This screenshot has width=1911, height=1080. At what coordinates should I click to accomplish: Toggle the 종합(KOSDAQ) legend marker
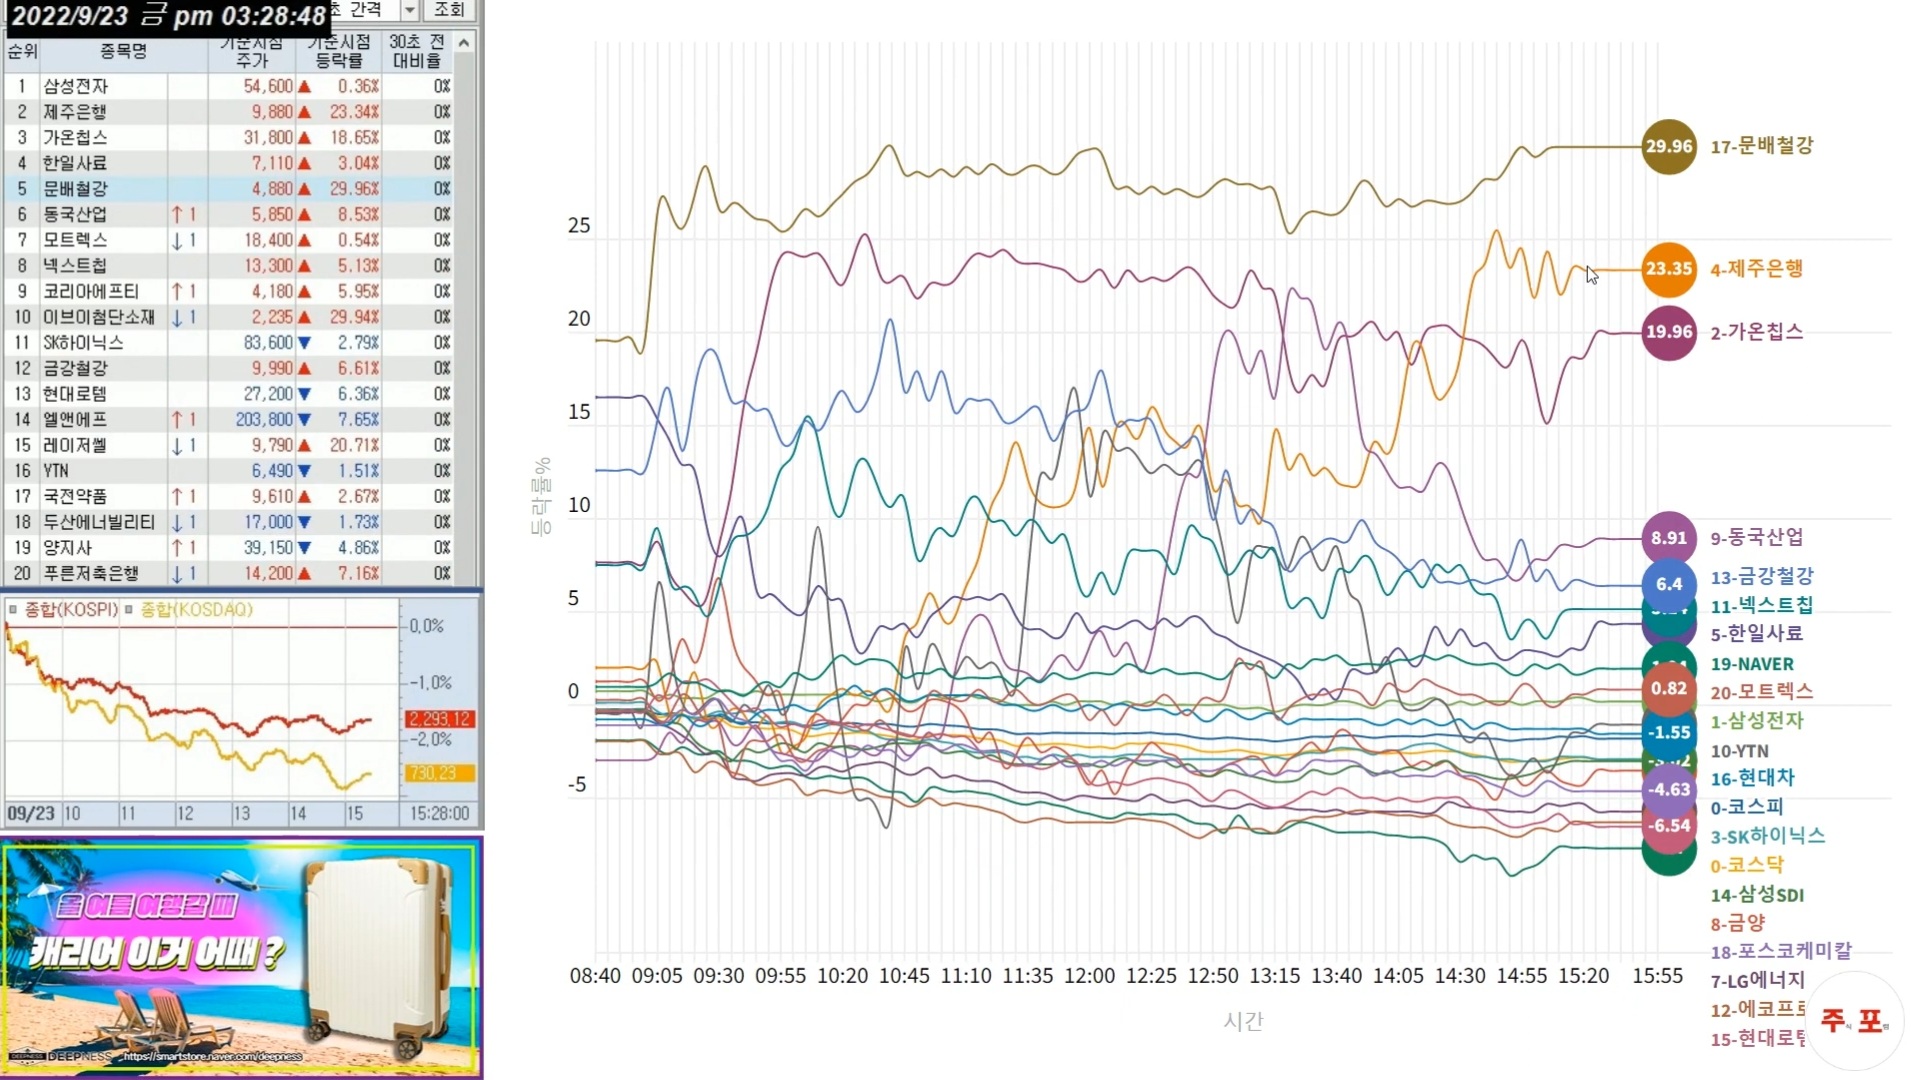click(129, 609)
